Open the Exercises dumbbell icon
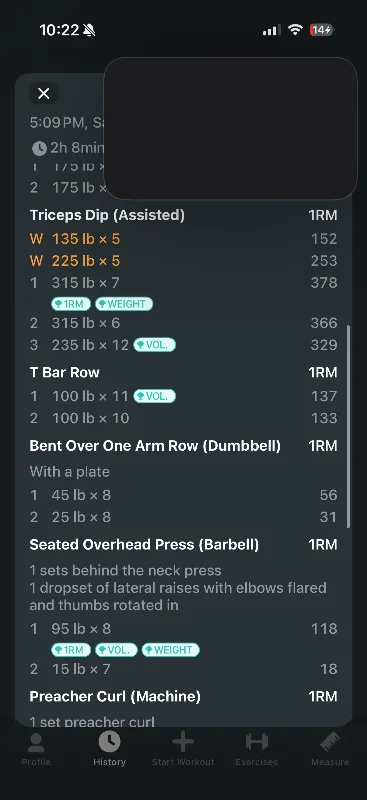The height and width of the screenshot is (800, 367). pos(257,742)
